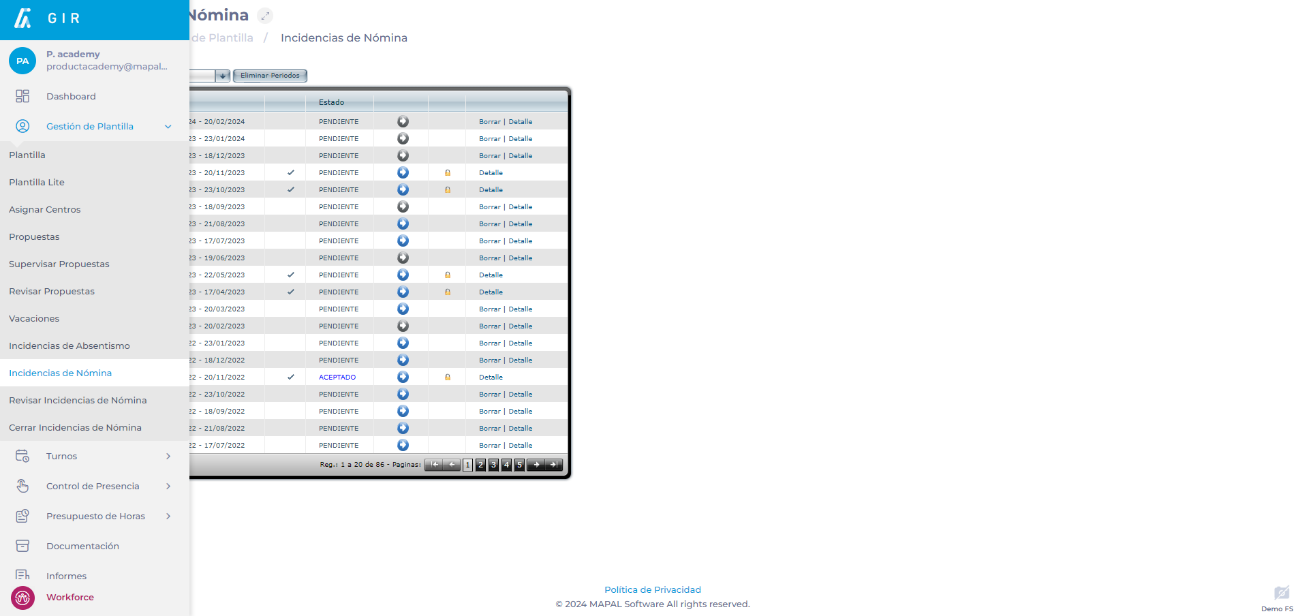
Task: Click the Control de Presencia hand icon
Action: coord(22,486)
